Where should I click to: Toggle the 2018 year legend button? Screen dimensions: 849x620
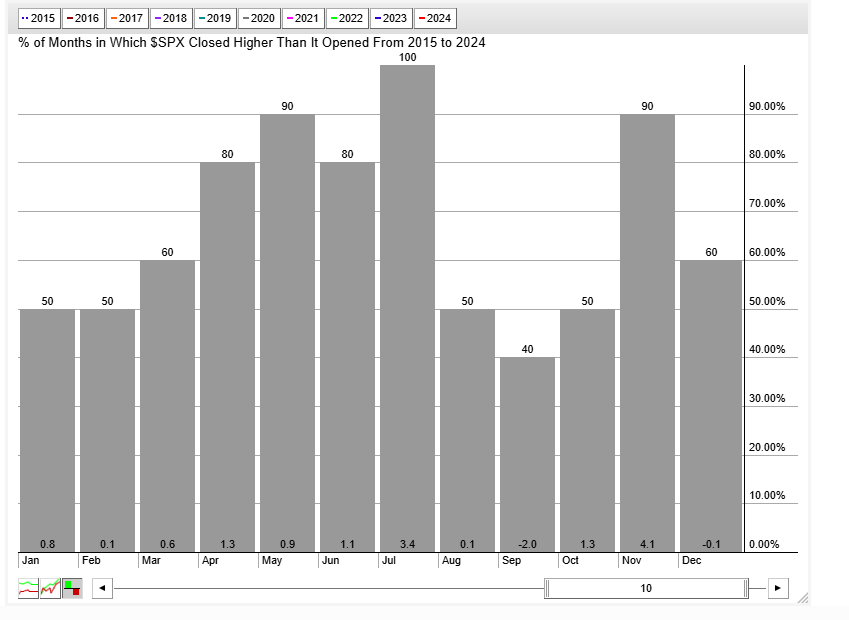pos(170,18)
